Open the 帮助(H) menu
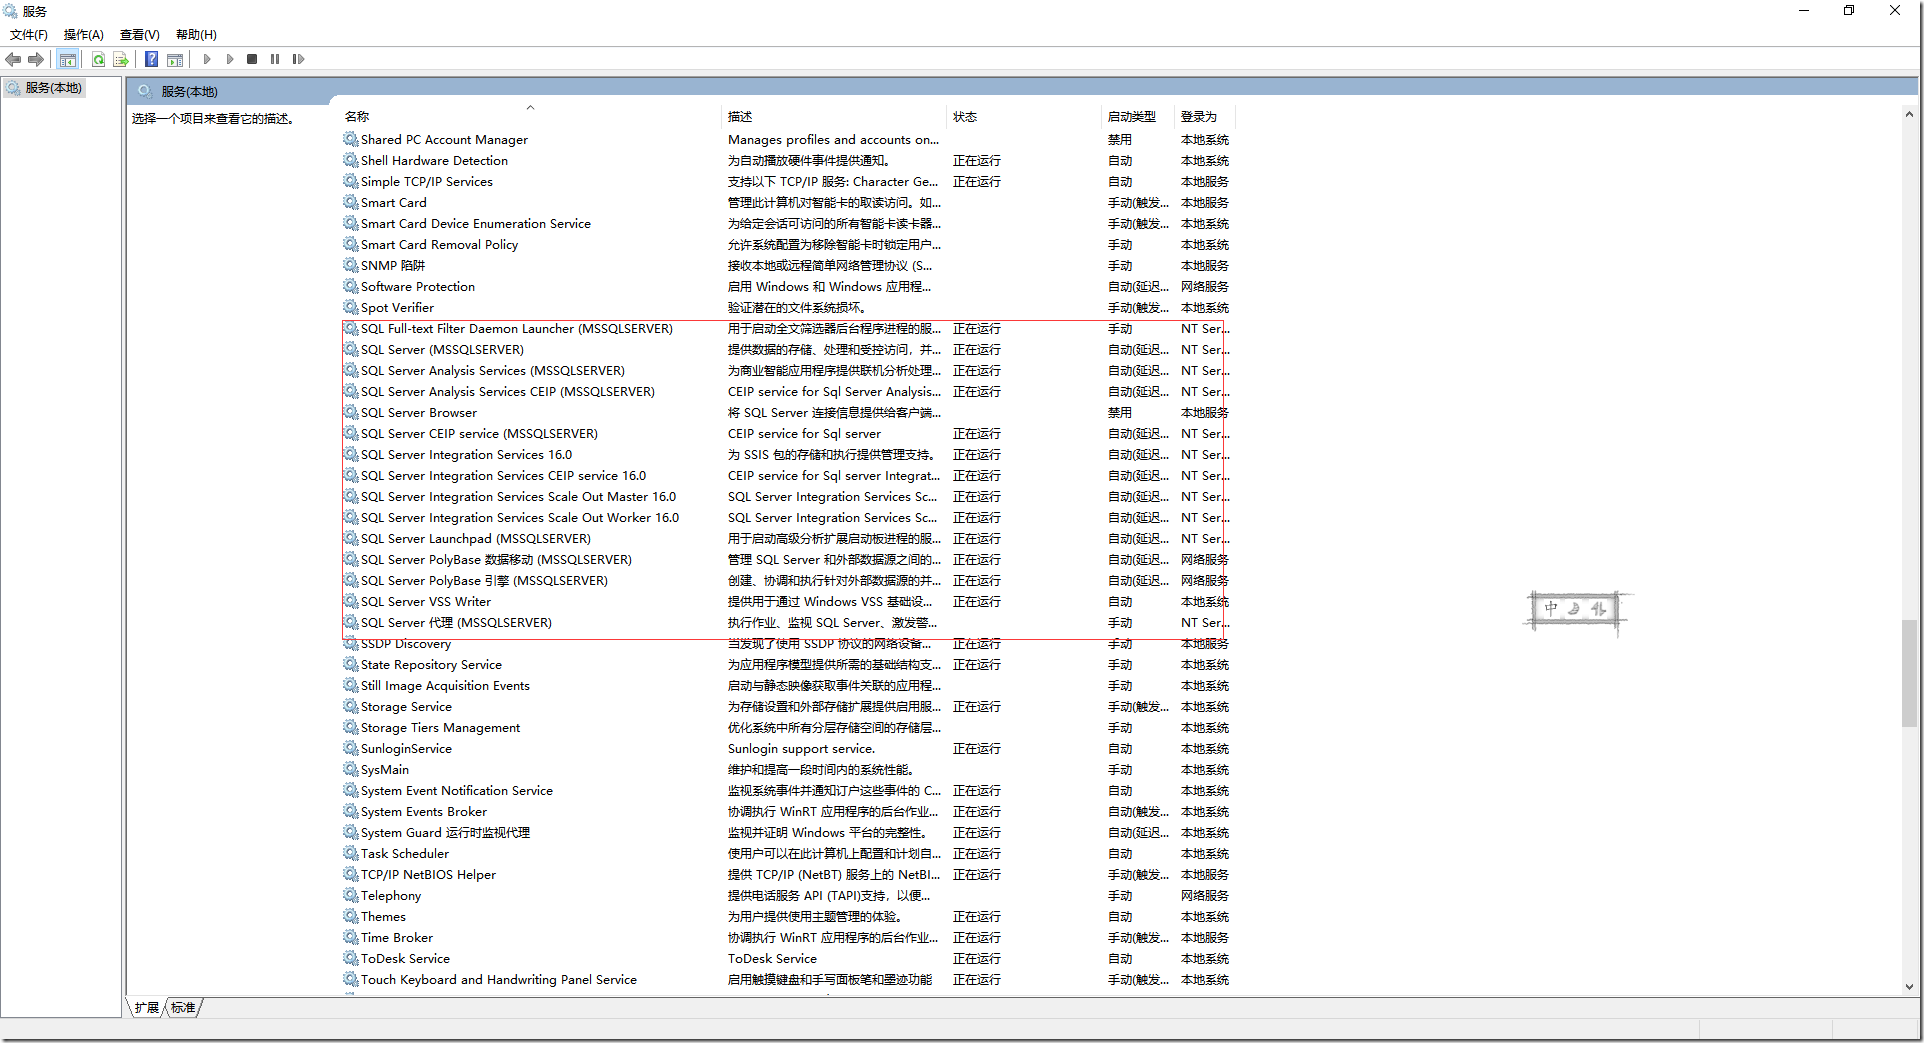Viewport: 1924px width, 1043px height. point(196,34)
